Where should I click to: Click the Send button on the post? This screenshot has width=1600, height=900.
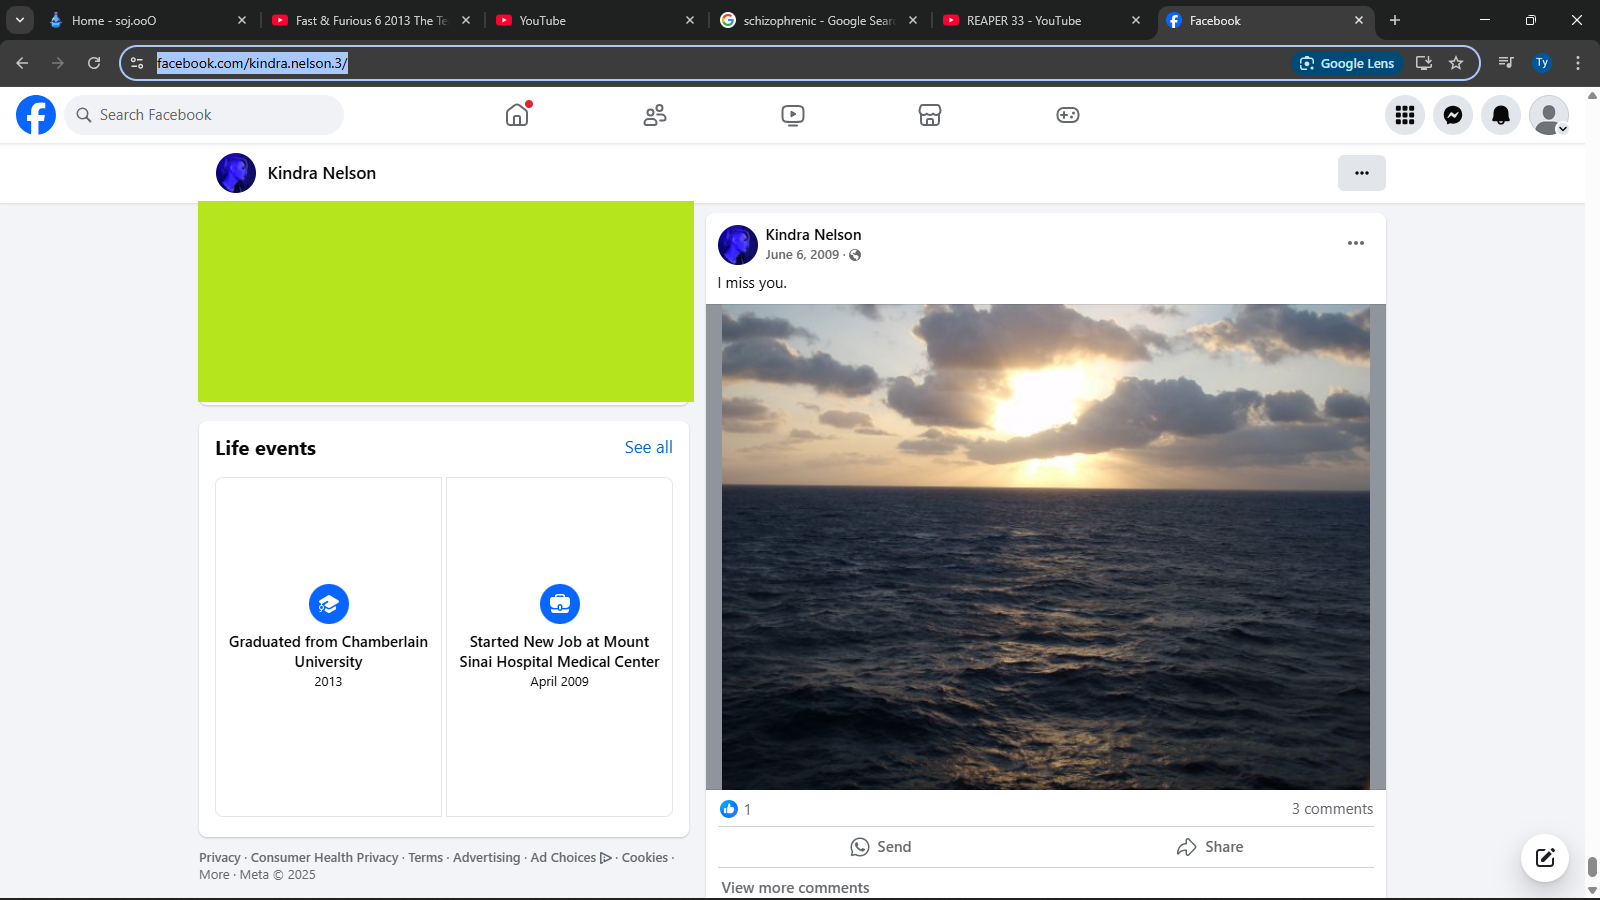(881, 847)
